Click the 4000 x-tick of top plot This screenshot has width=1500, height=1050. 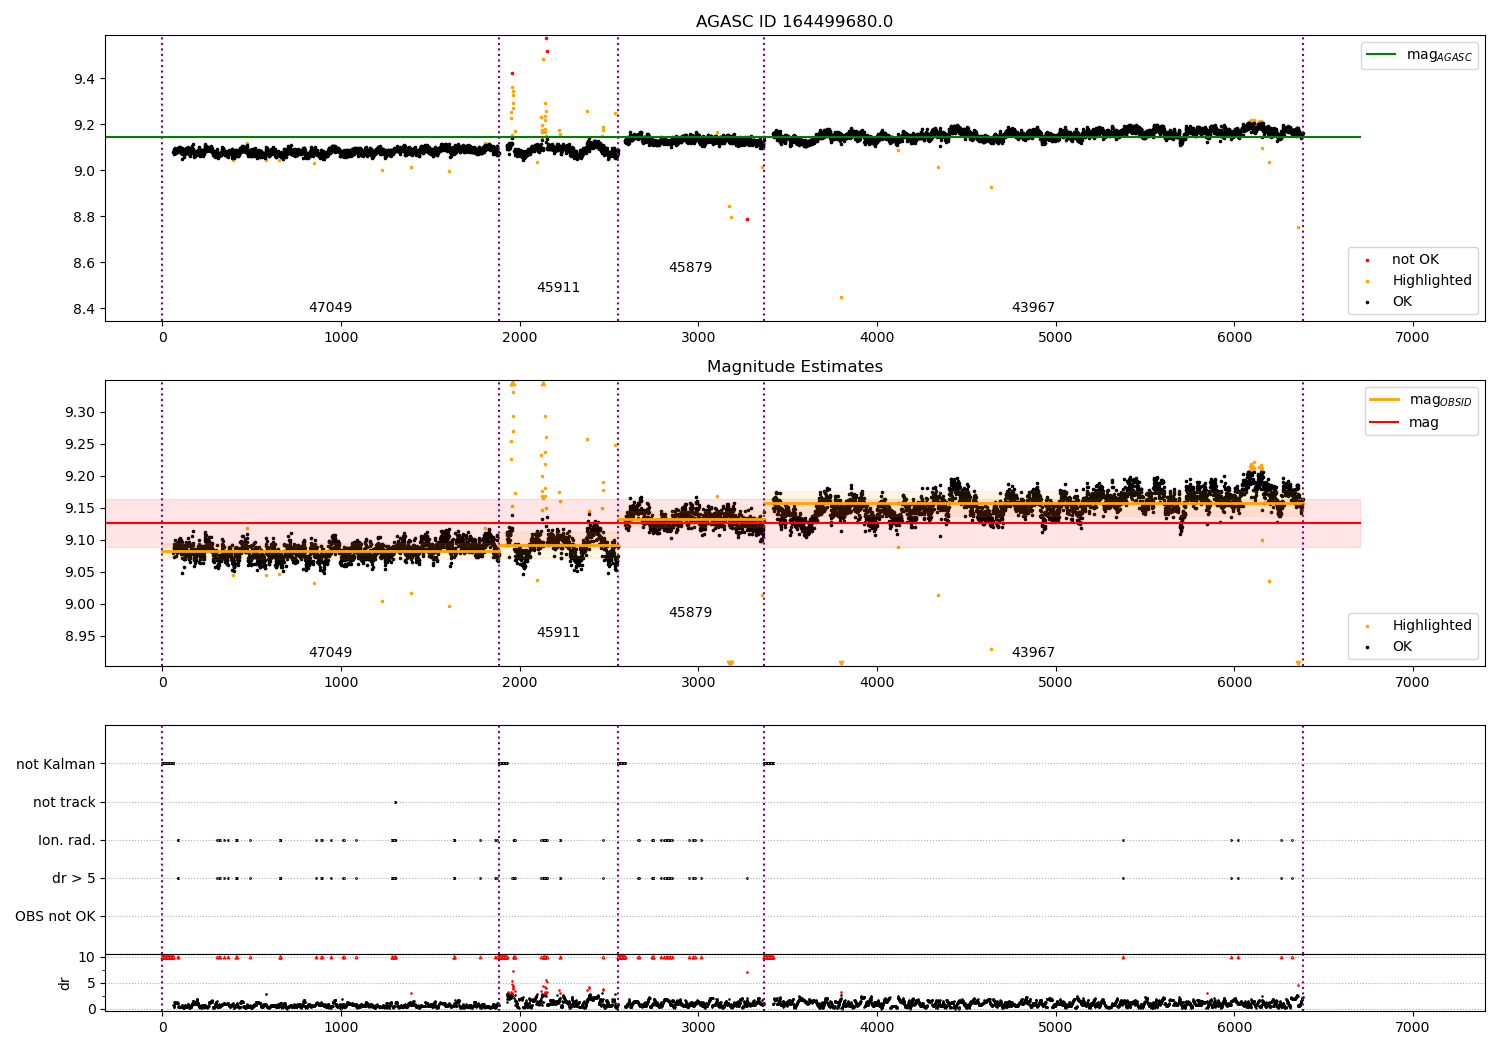coord(877,338)
